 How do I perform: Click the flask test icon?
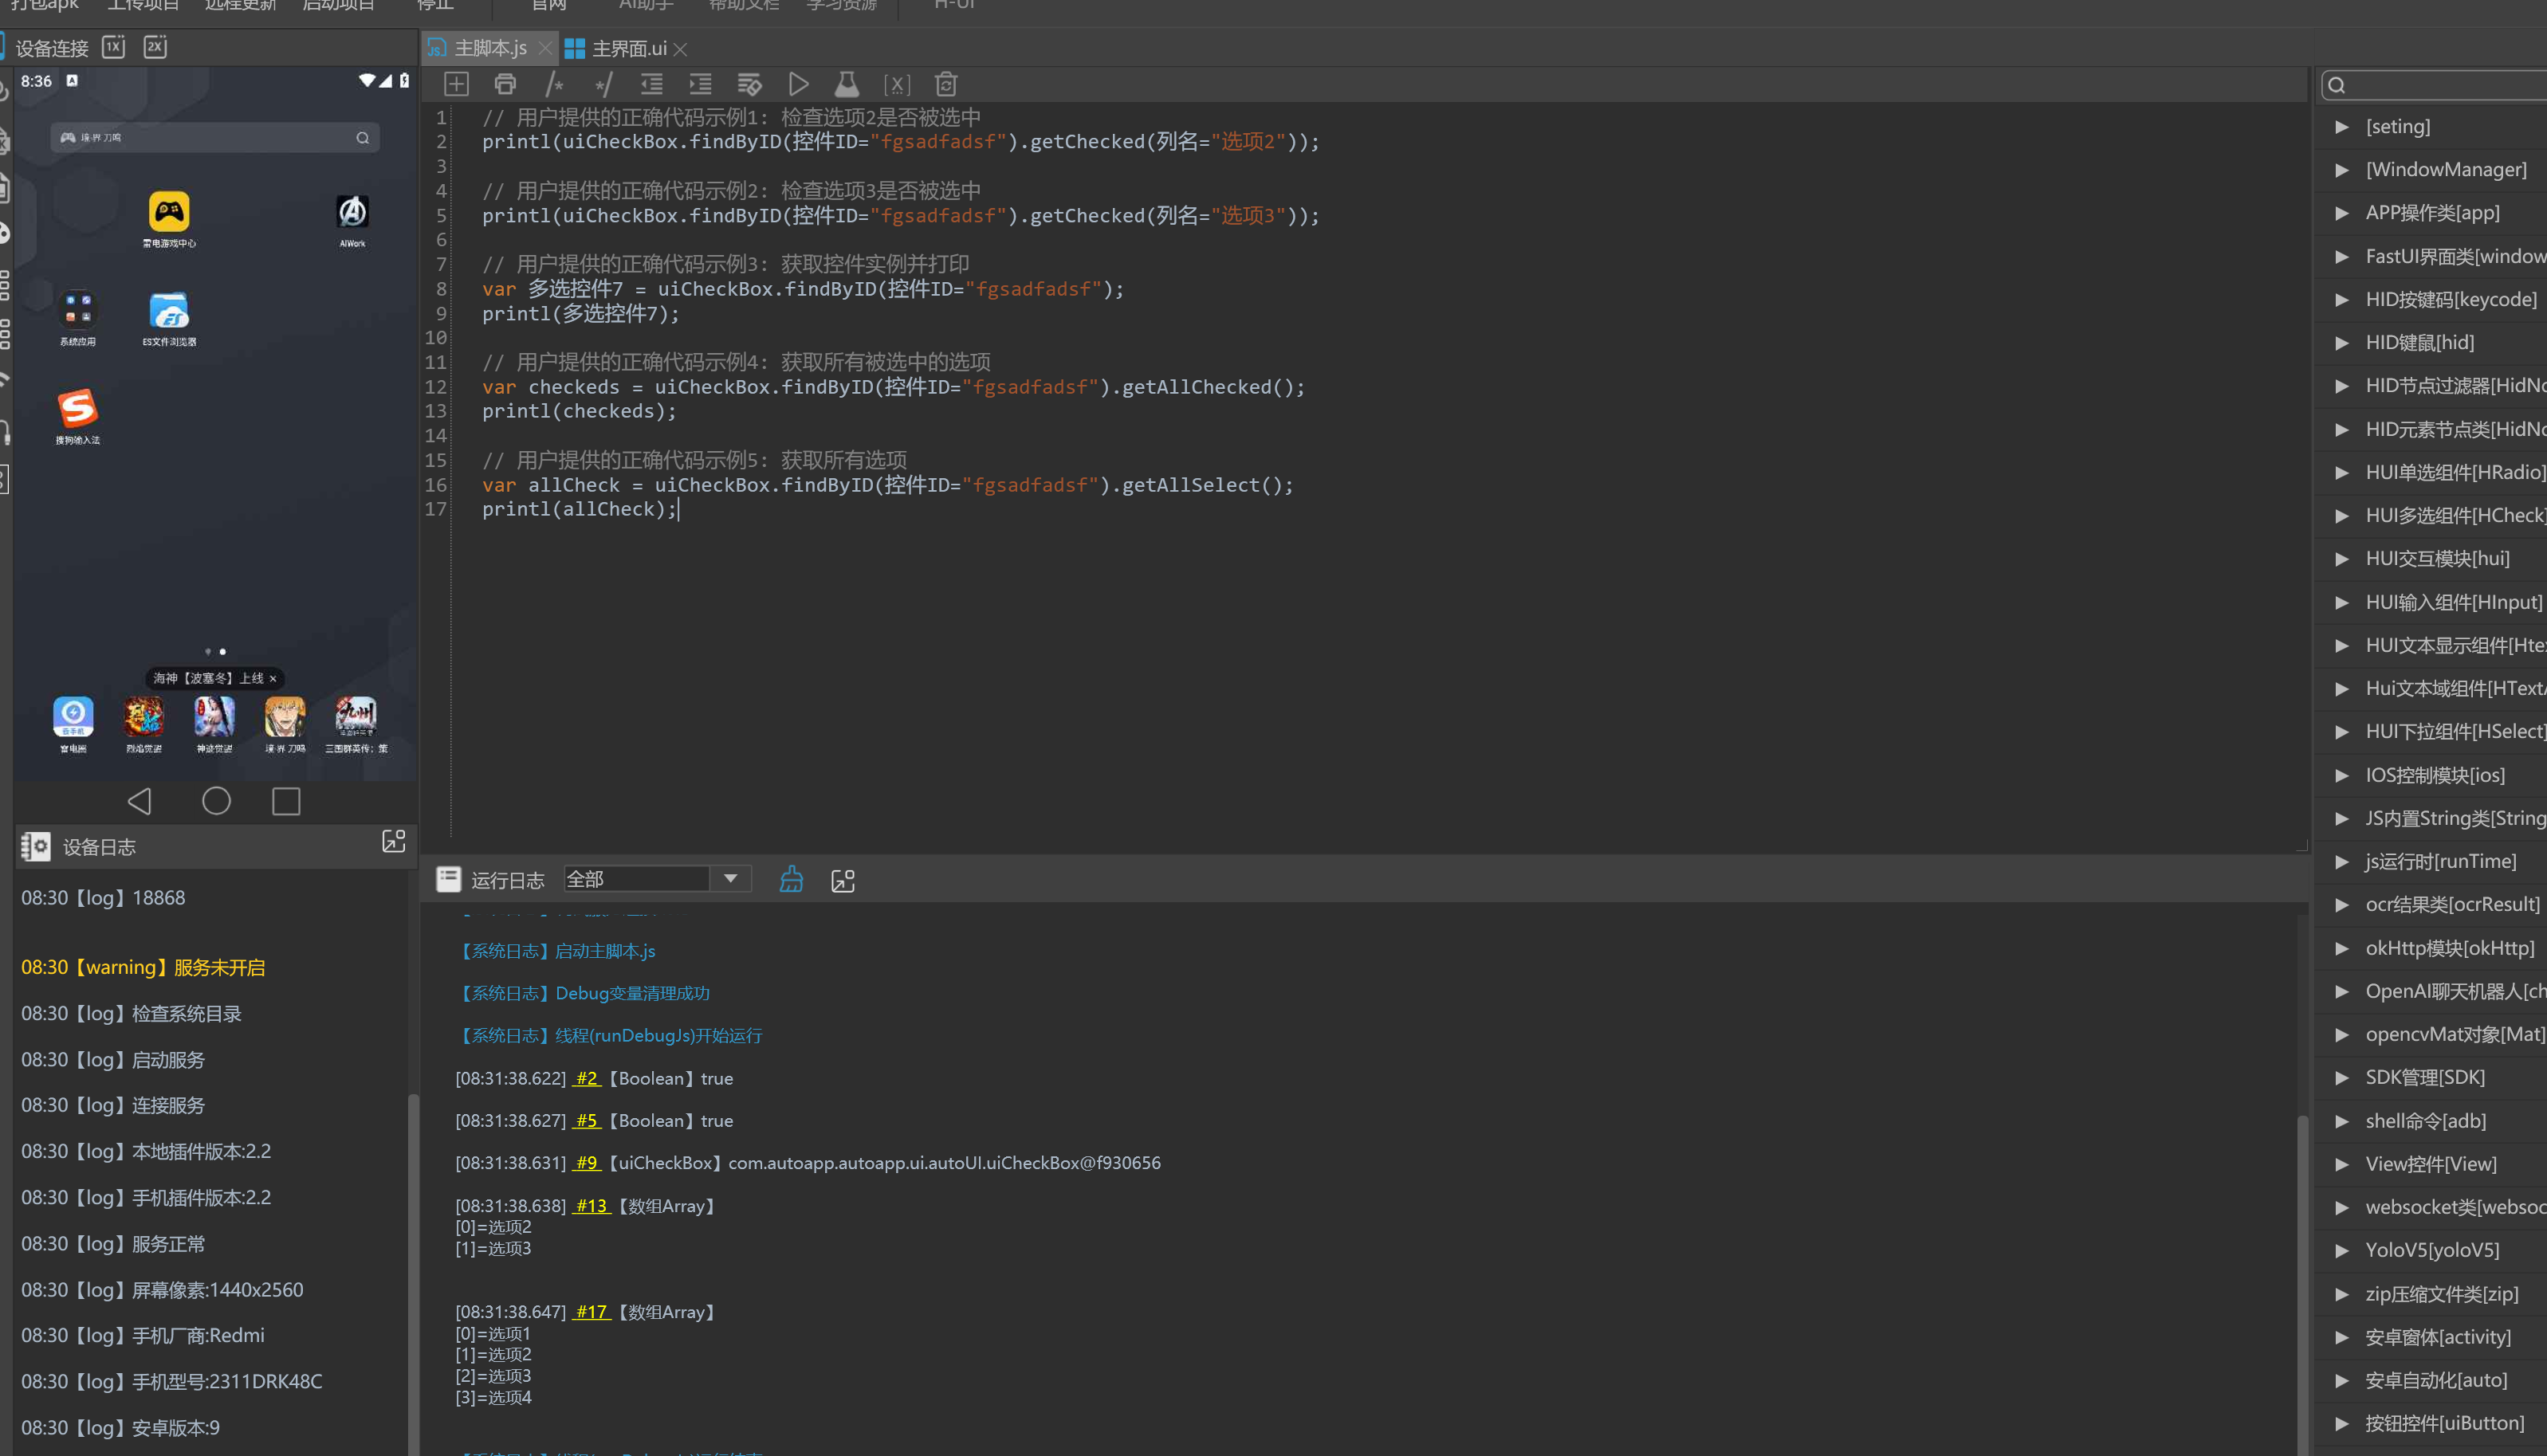[847, 84]
